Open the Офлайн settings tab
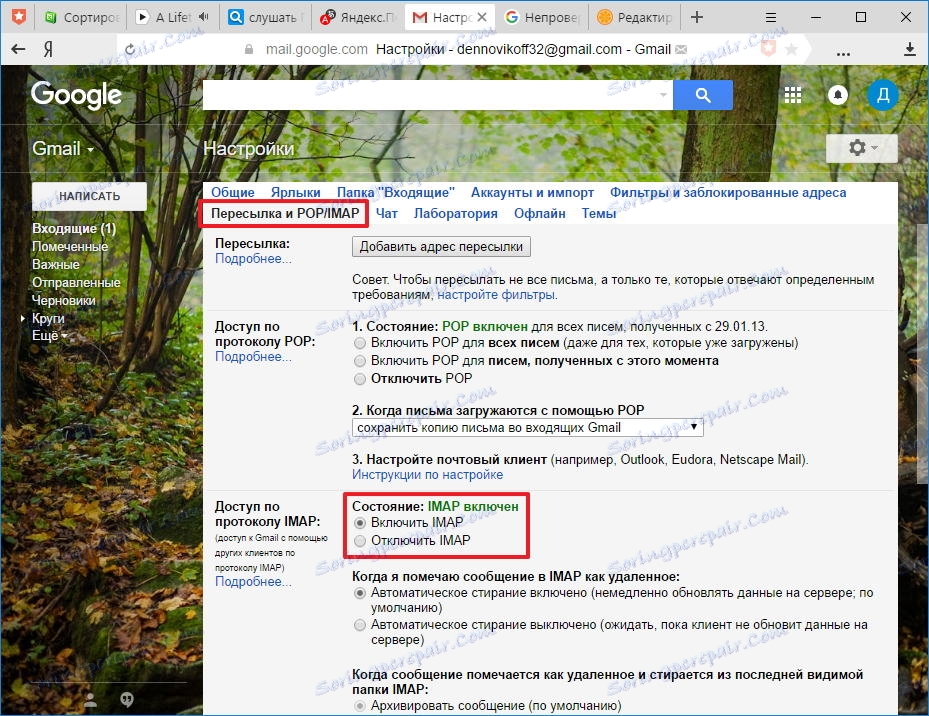 click(x=540, y=213)
